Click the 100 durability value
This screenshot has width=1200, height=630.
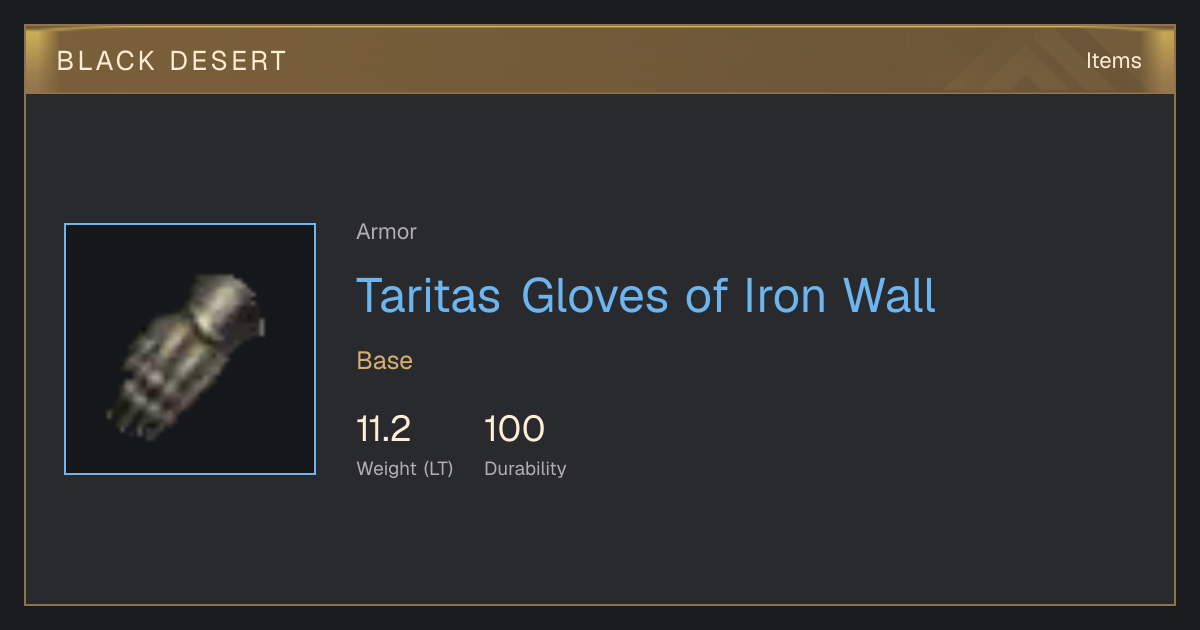[514, 430]
